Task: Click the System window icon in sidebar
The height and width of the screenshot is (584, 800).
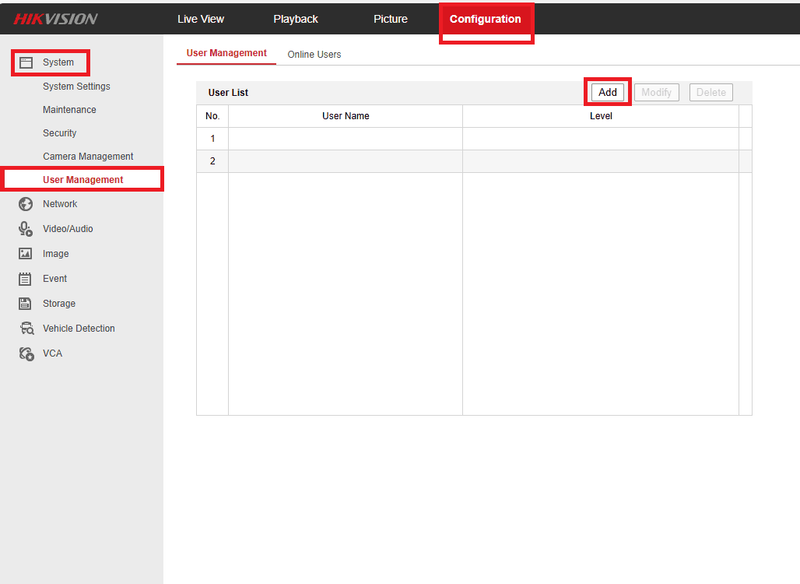Action: point(26,63)
